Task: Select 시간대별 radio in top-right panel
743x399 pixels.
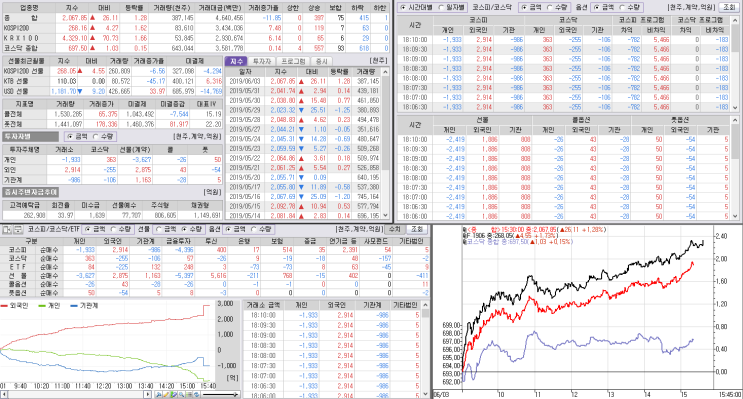Action: point(403,8)
